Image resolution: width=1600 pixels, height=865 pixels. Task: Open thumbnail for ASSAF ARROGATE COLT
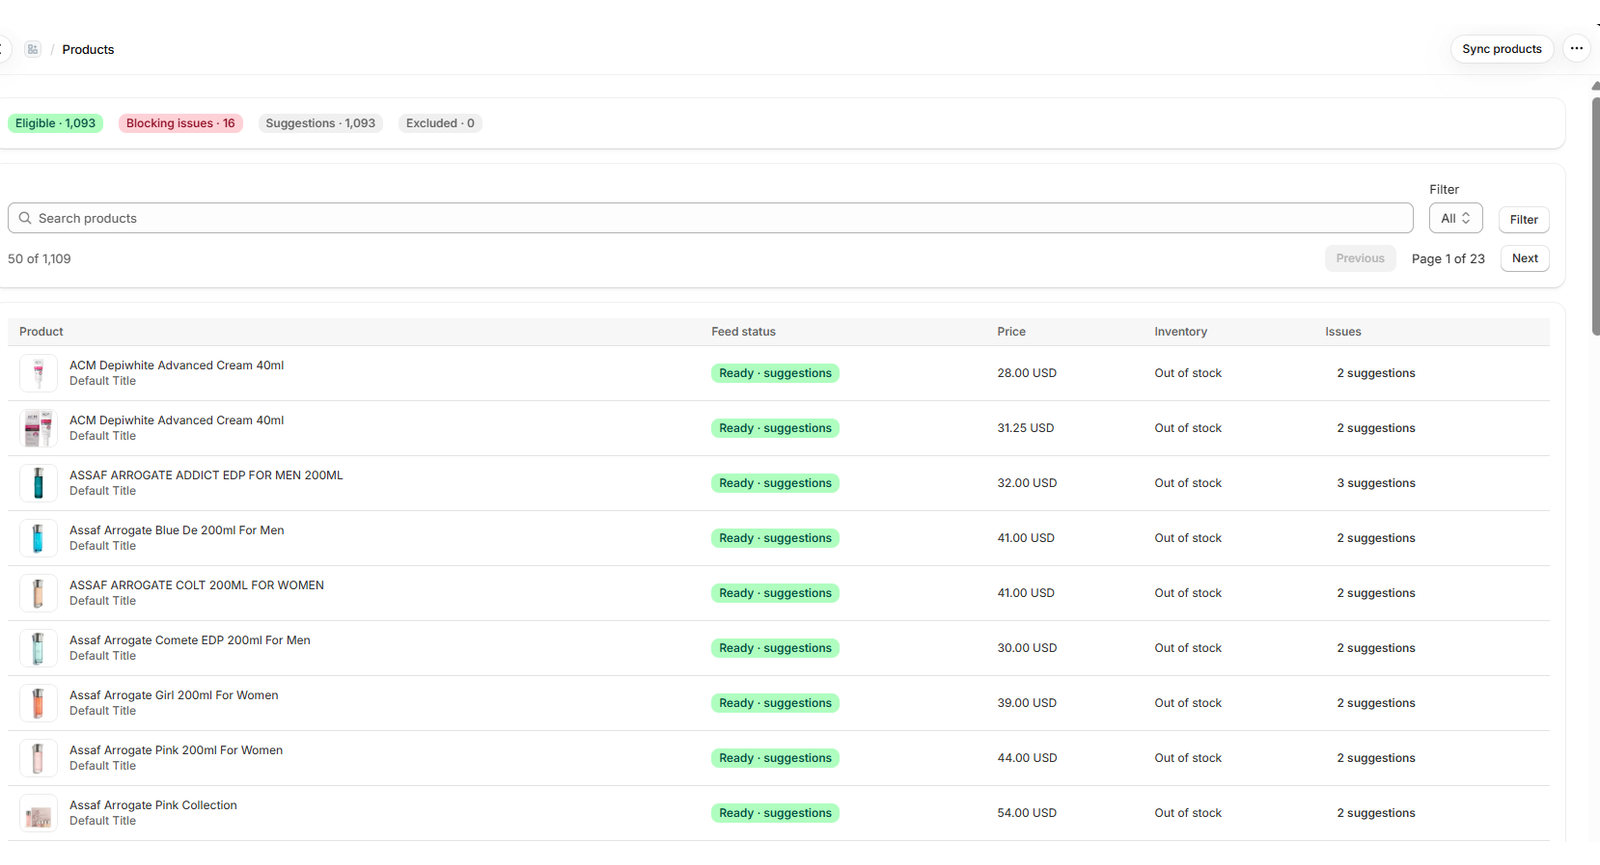pyautogui.click(x=38, y=593)
